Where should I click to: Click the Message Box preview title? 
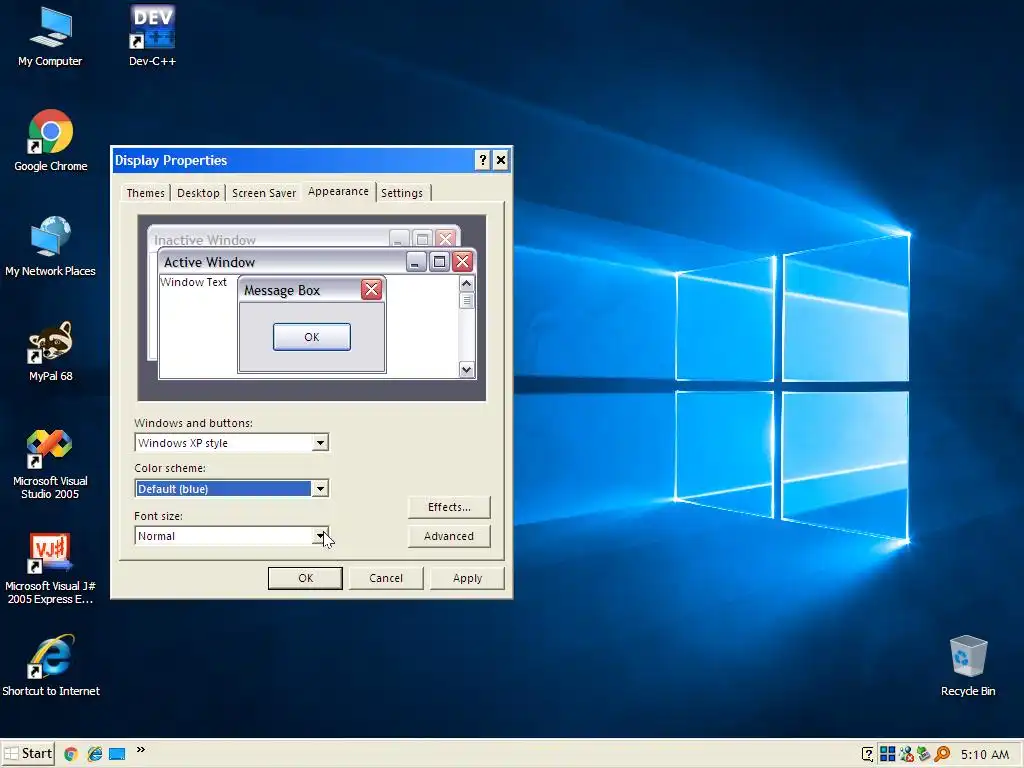click(x=282, y=290)
